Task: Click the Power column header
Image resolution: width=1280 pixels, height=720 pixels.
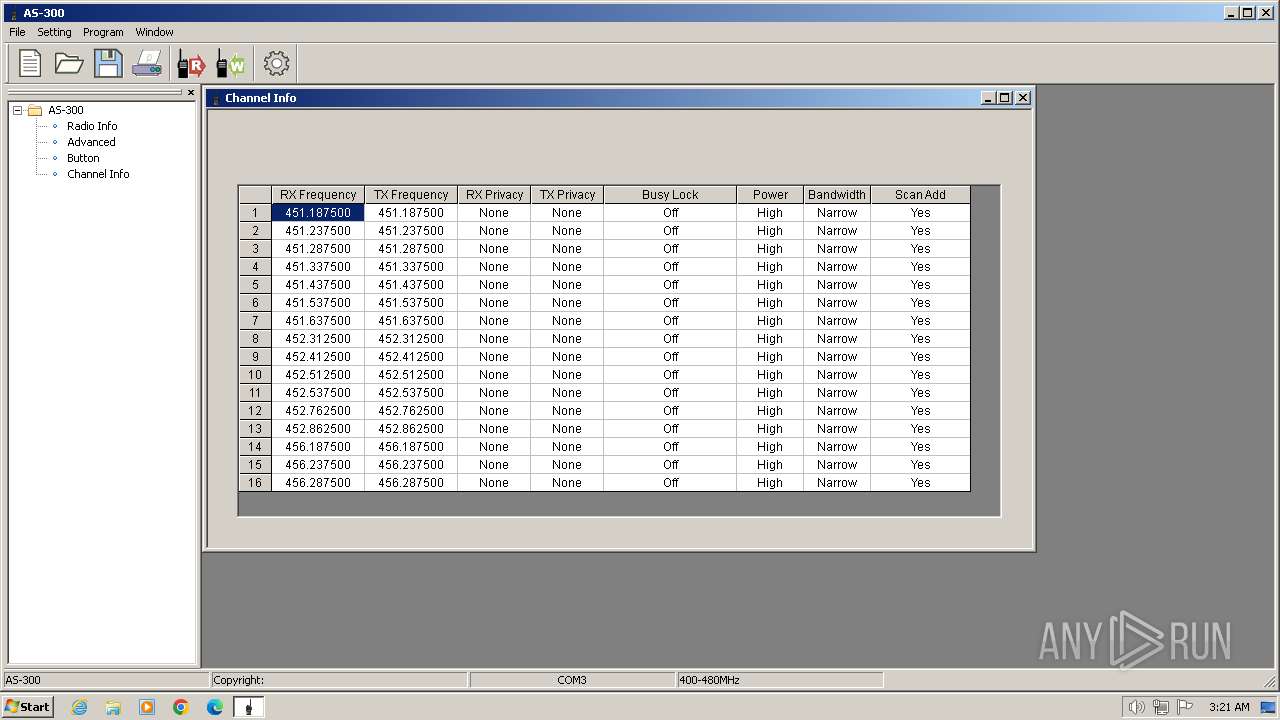Action: point(770,195)
